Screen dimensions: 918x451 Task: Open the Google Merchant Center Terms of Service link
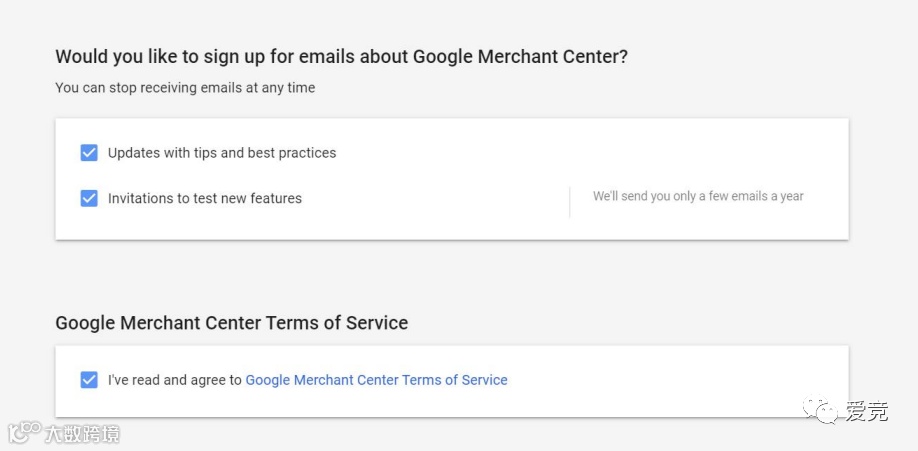[x=376, y=380]
